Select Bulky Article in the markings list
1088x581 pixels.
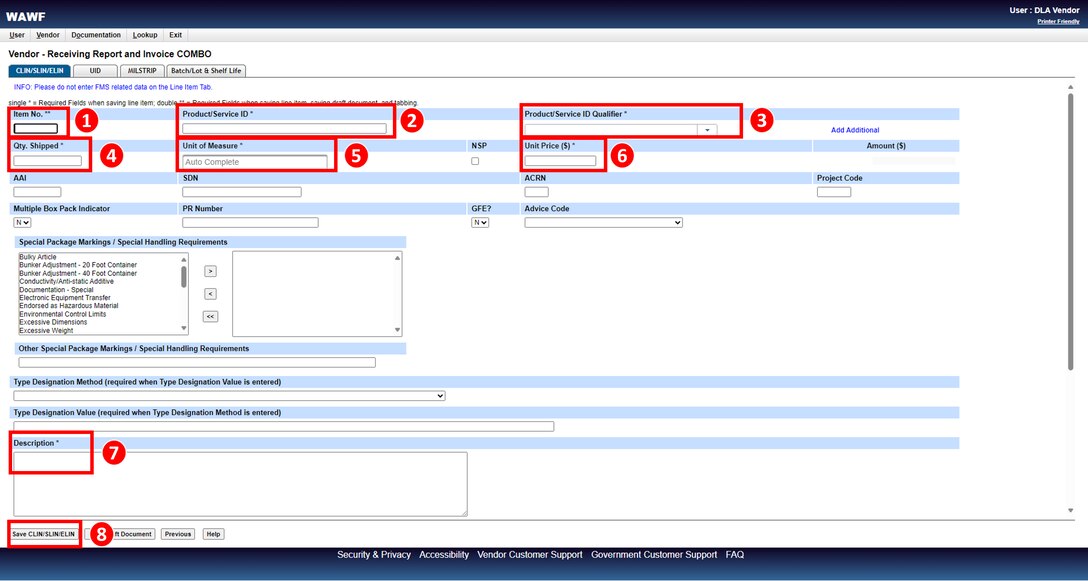pos(38,258)
